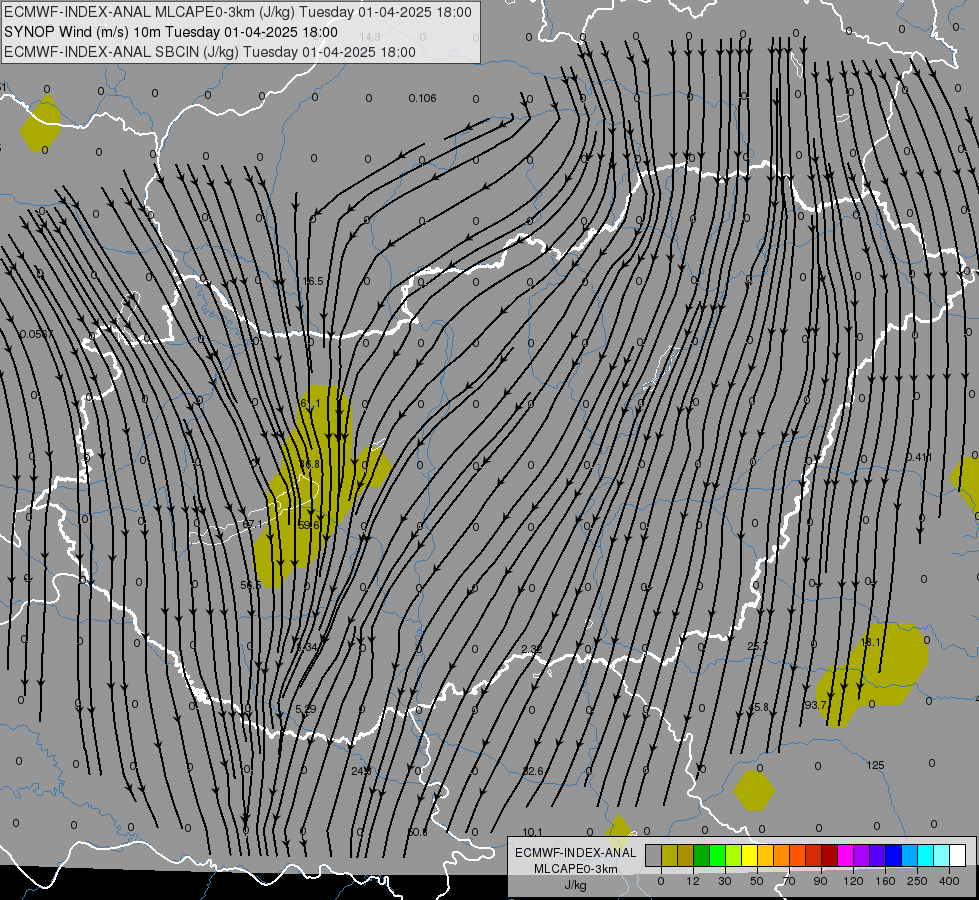Click the map value 10.1
The width and height of the screenshot is (979, 900).
coord(533,833)
